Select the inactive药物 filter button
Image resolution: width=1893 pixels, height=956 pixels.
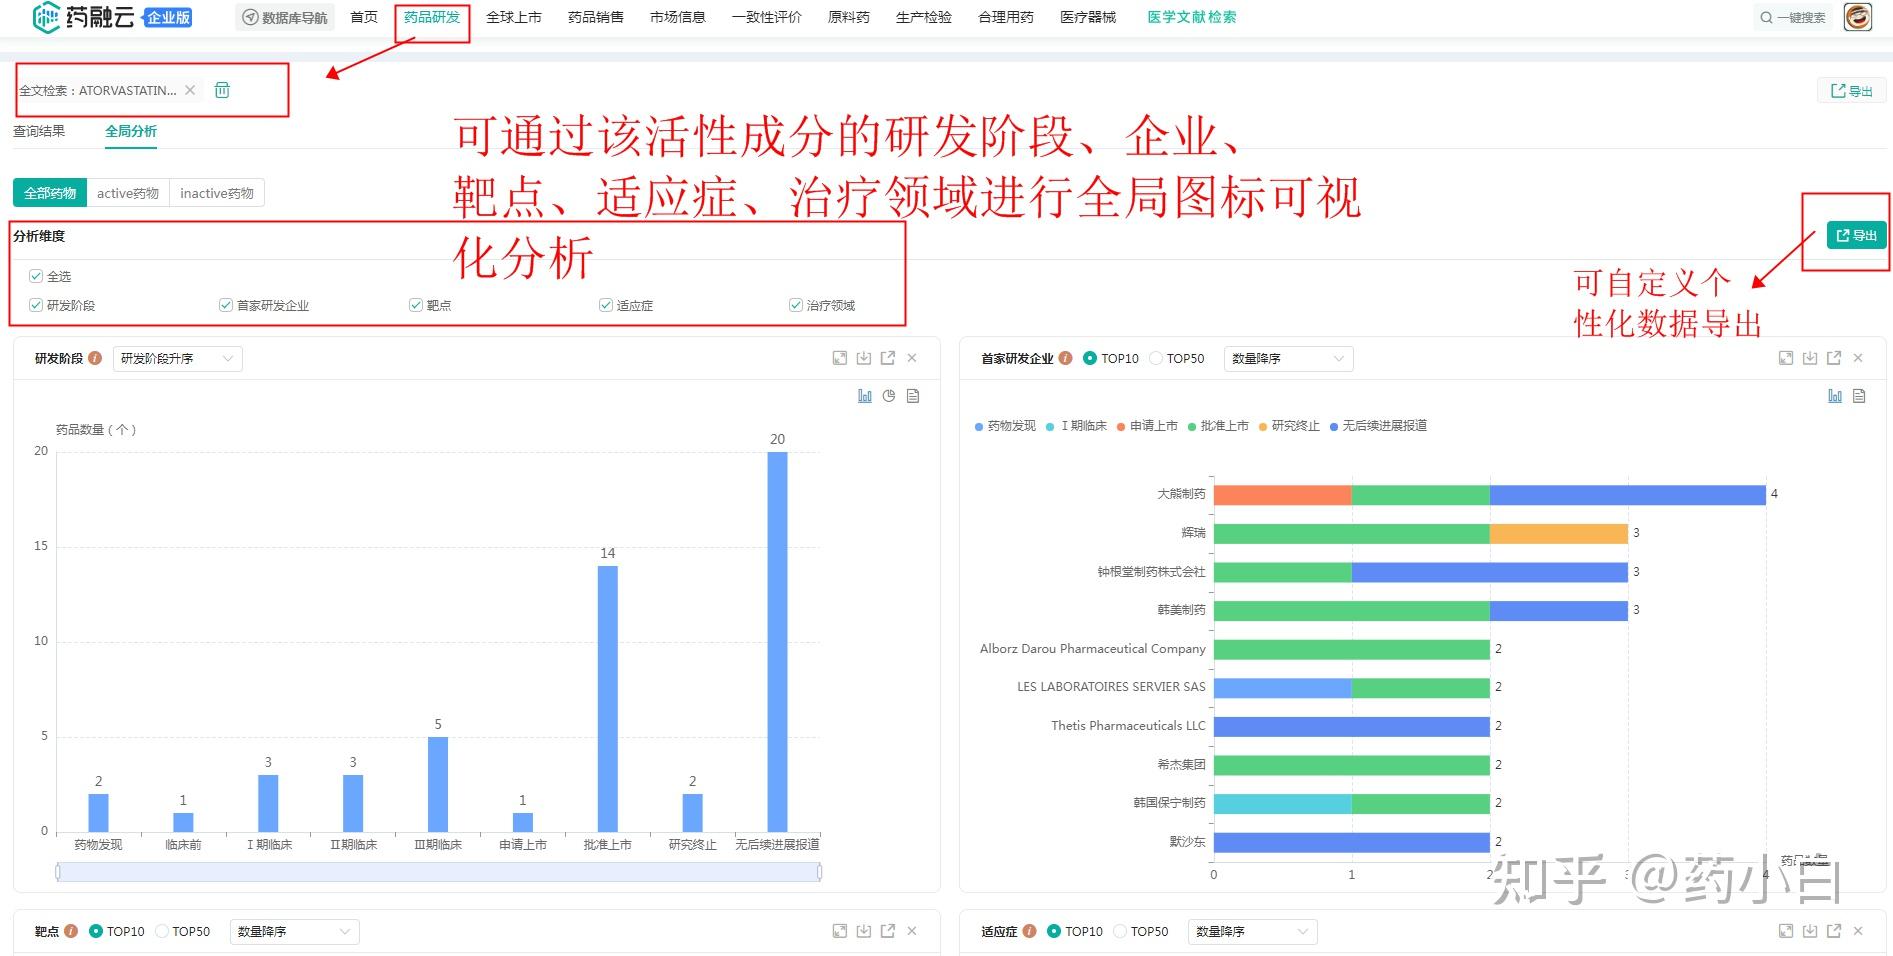tap(217, 192)
